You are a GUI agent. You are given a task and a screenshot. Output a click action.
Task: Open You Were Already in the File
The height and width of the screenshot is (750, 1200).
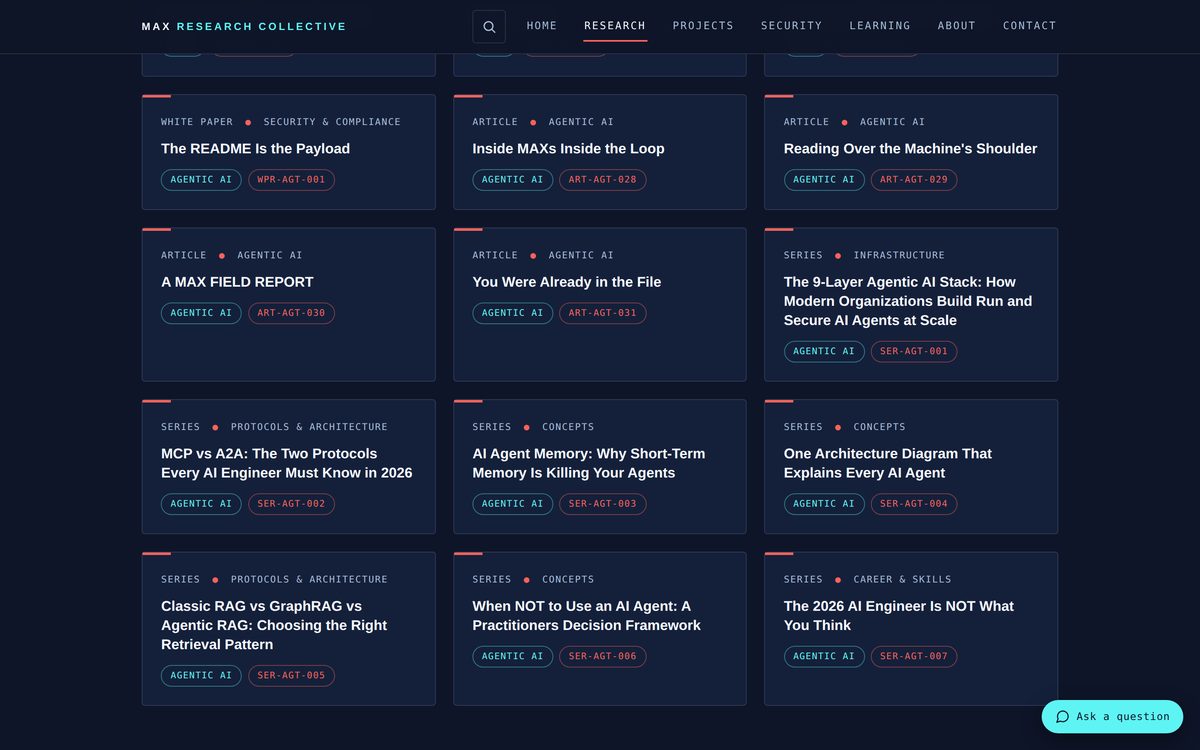click(567, 282)
